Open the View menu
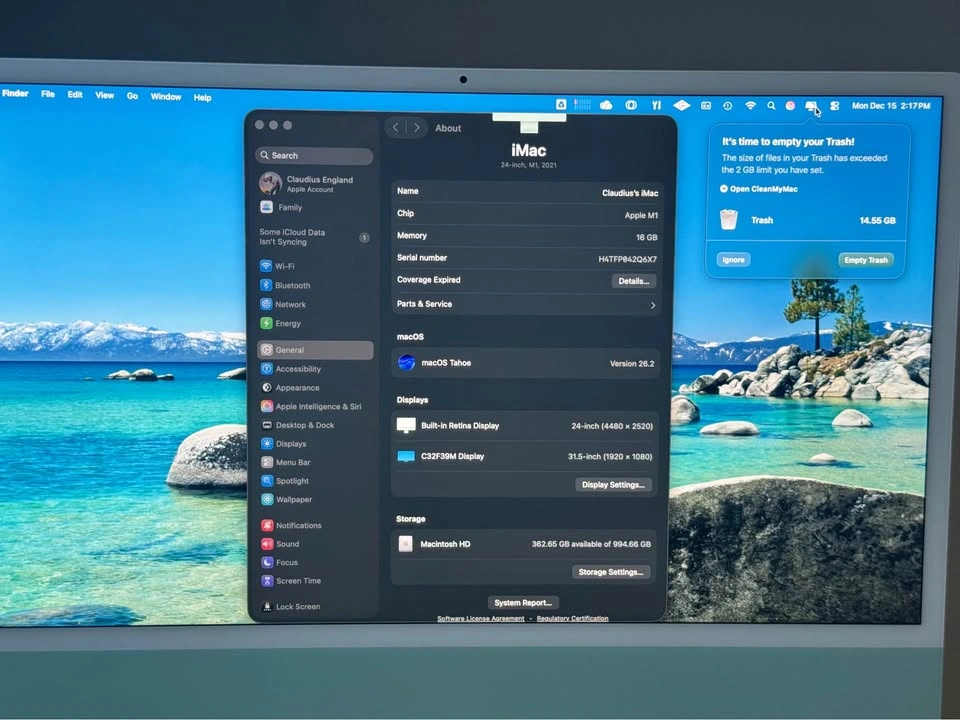Viewport: 960px width, 720px height. 105,95
